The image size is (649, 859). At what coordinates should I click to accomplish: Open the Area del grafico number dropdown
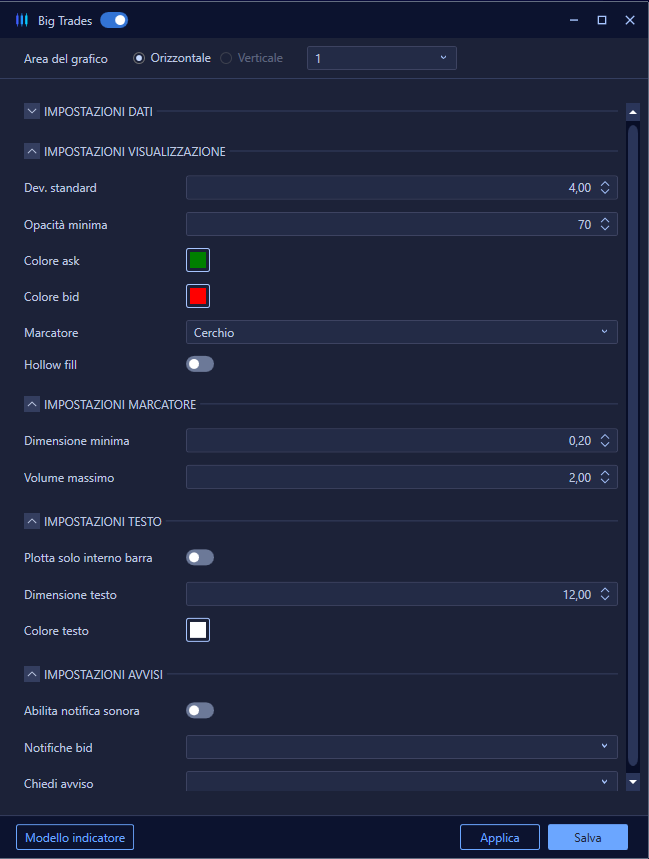382,58
